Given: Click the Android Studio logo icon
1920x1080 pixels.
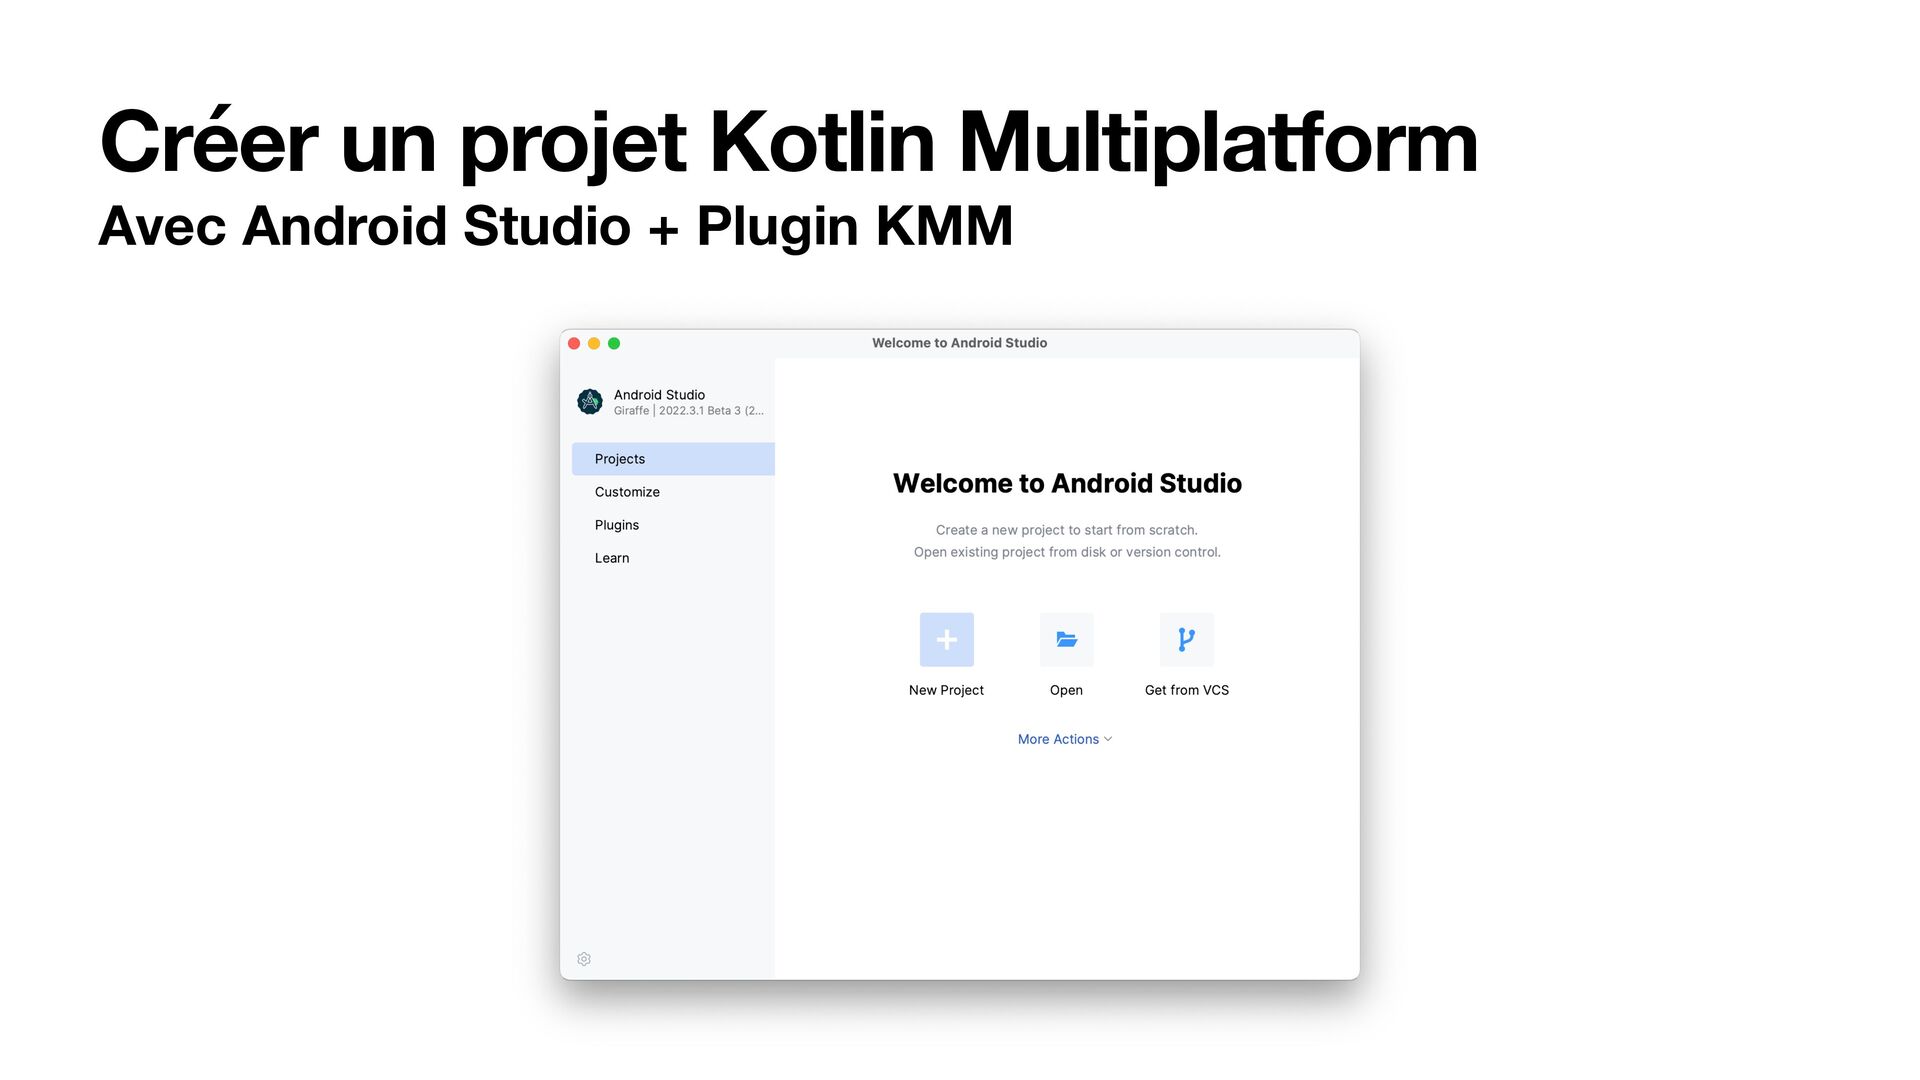Looking at the screenshot, I should pyautogui.click(x=590, y=402).
